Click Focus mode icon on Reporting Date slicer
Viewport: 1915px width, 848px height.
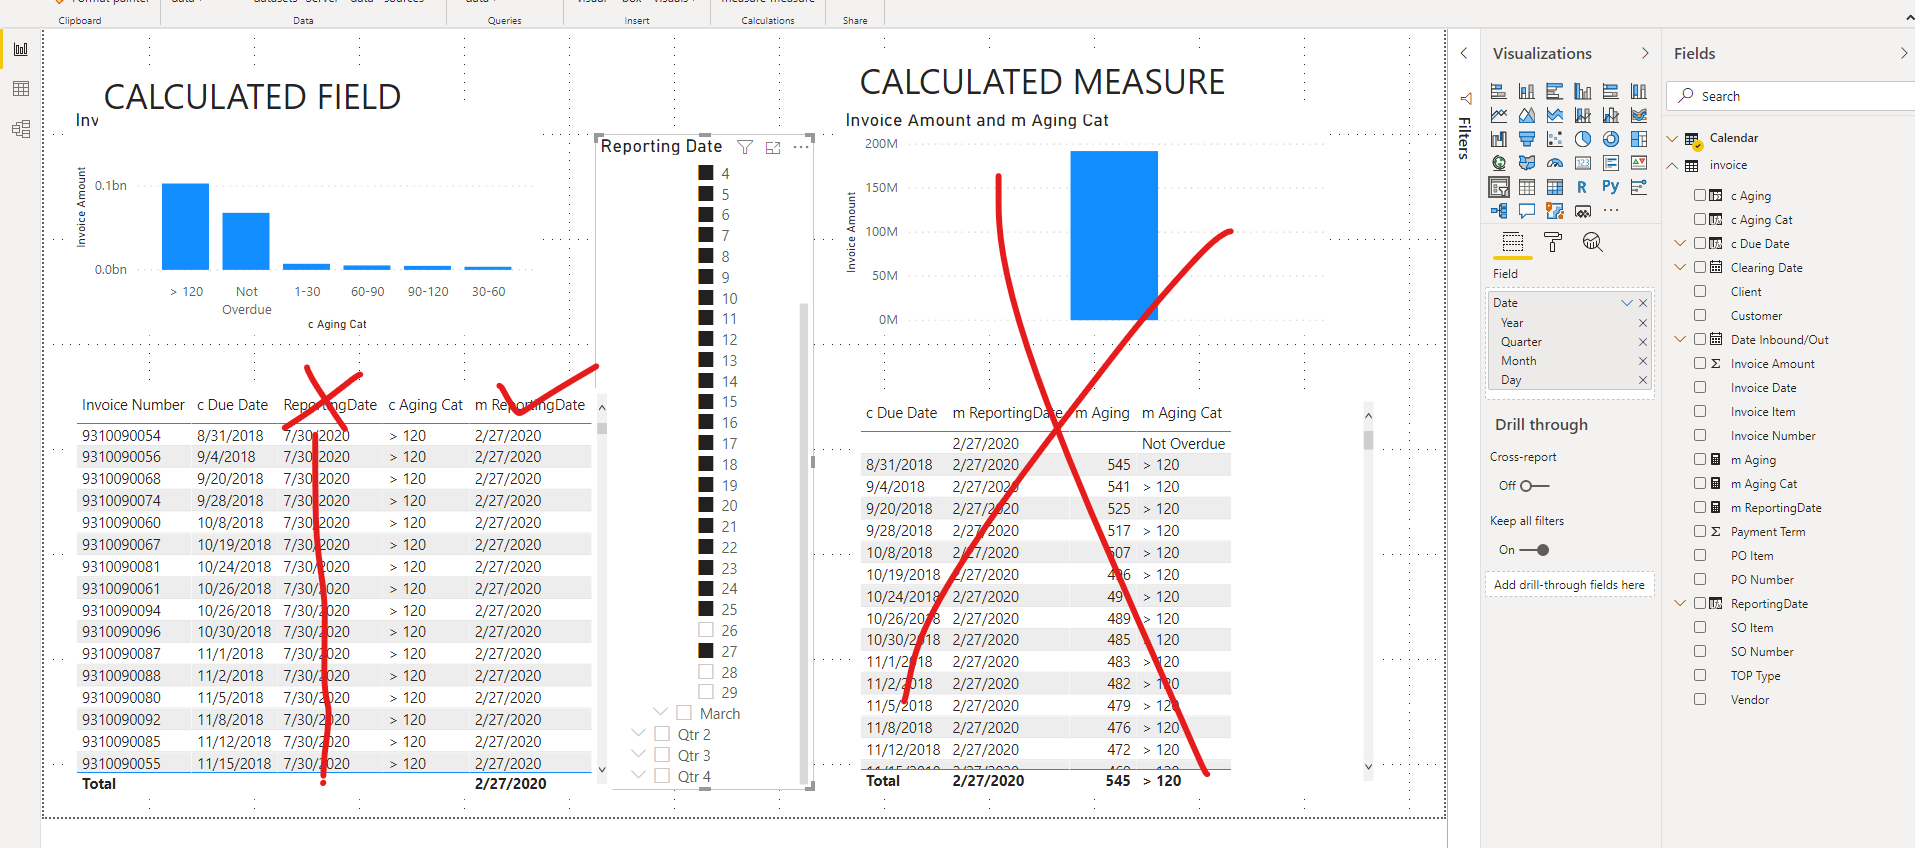(x=773, y=147)
